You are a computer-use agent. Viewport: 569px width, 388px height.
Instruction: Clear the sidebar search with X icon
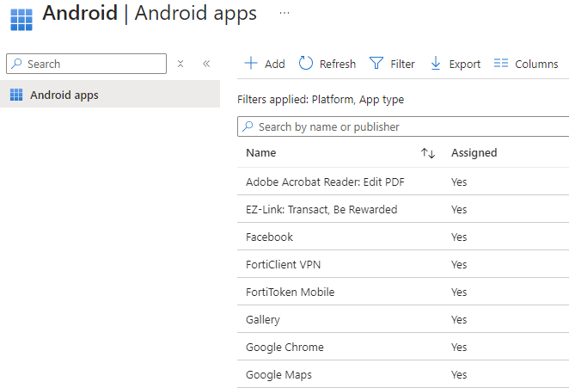pos(180,64)
